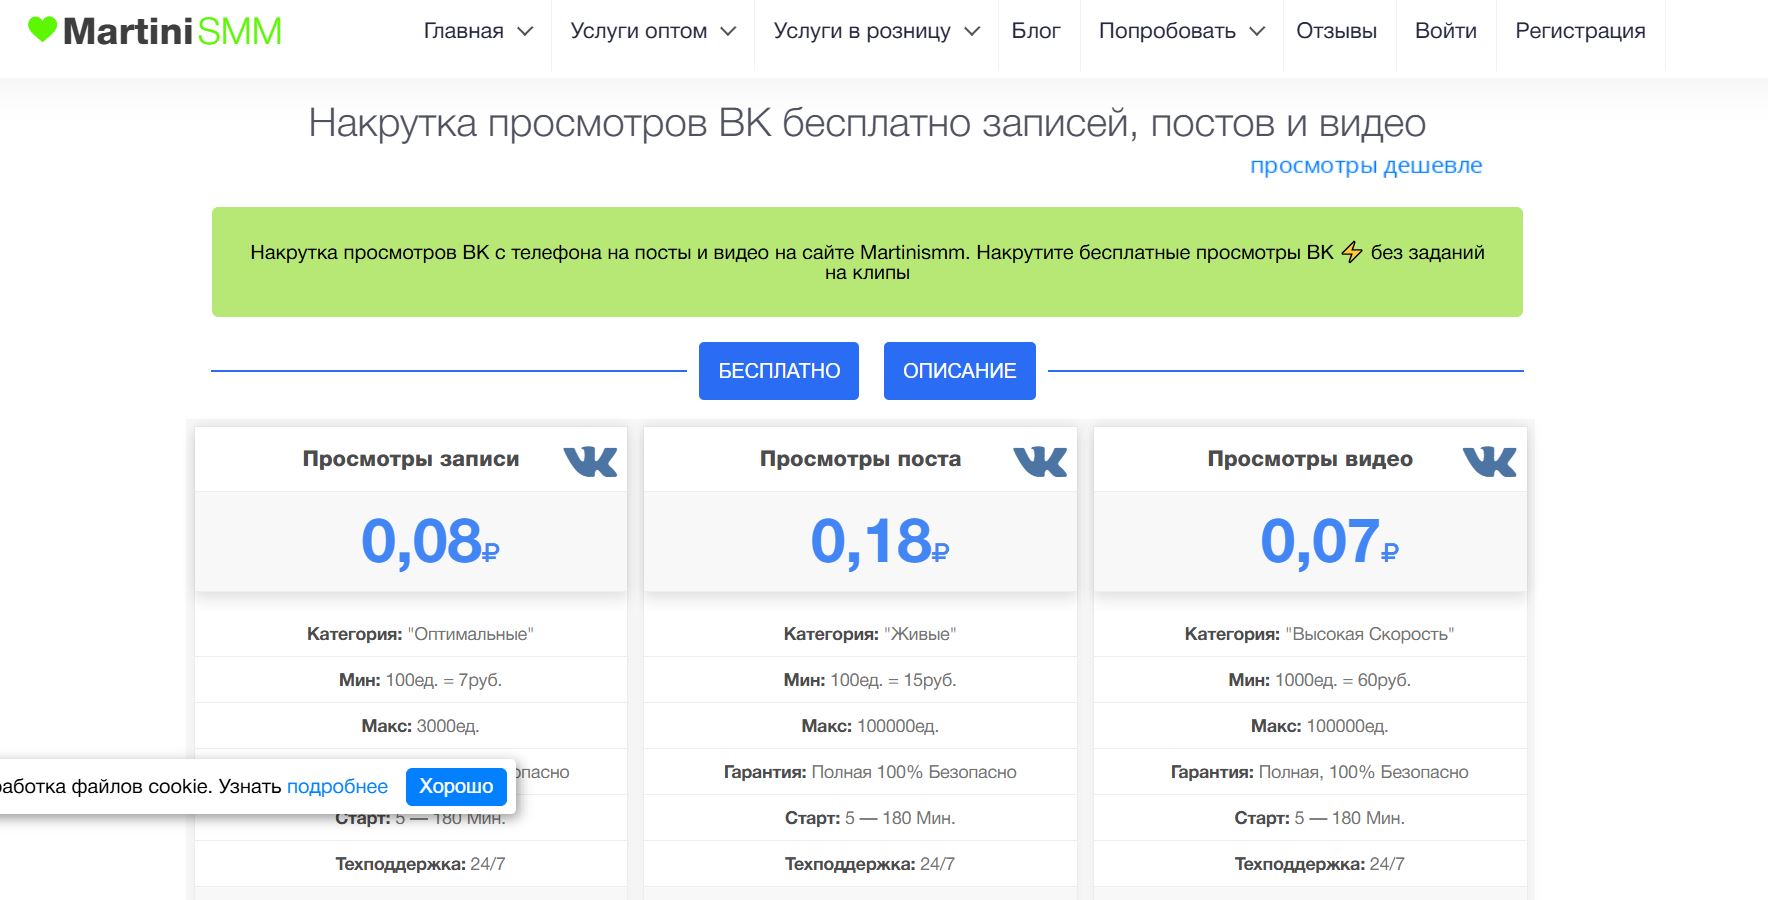Screen dimensions: 1768x900
Task: Click the VK icon on Просмотры записи card
Action: (591, 461)
